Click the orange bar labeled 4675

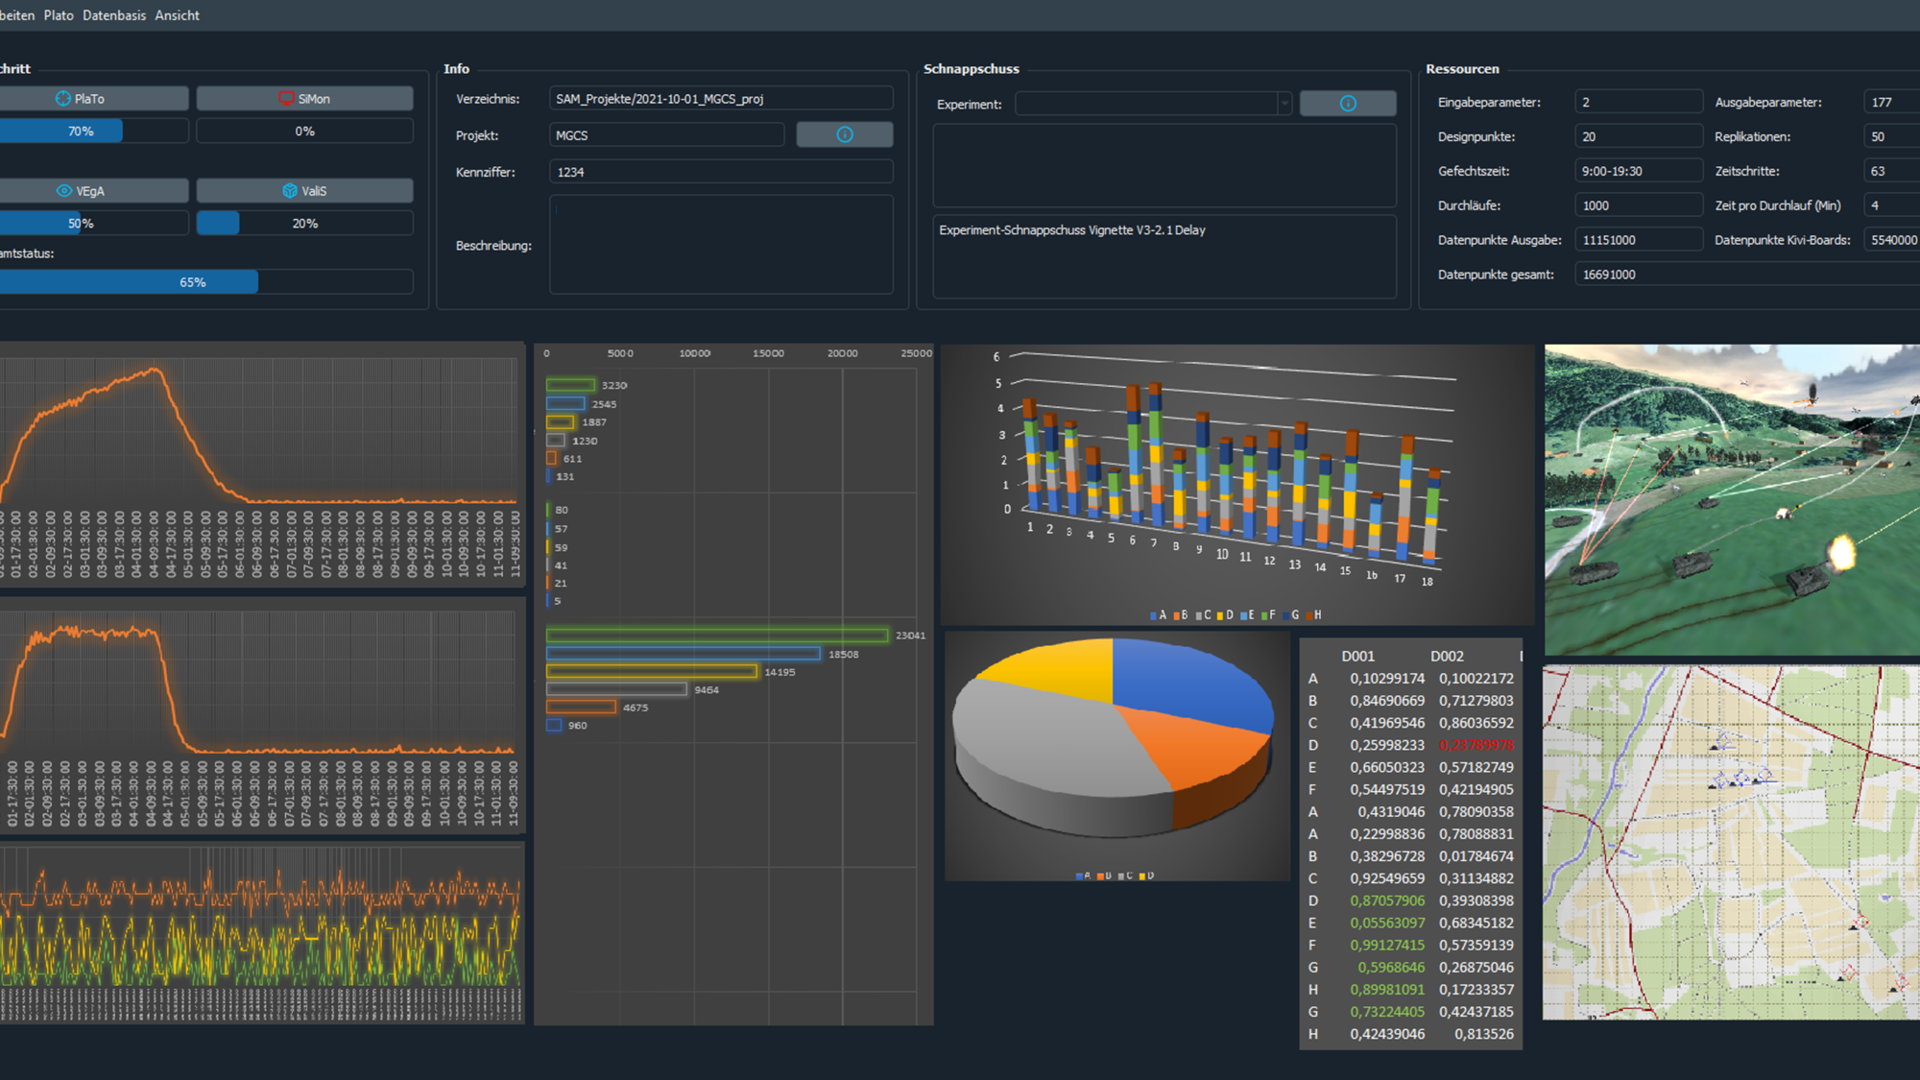[x=581, y=707]
